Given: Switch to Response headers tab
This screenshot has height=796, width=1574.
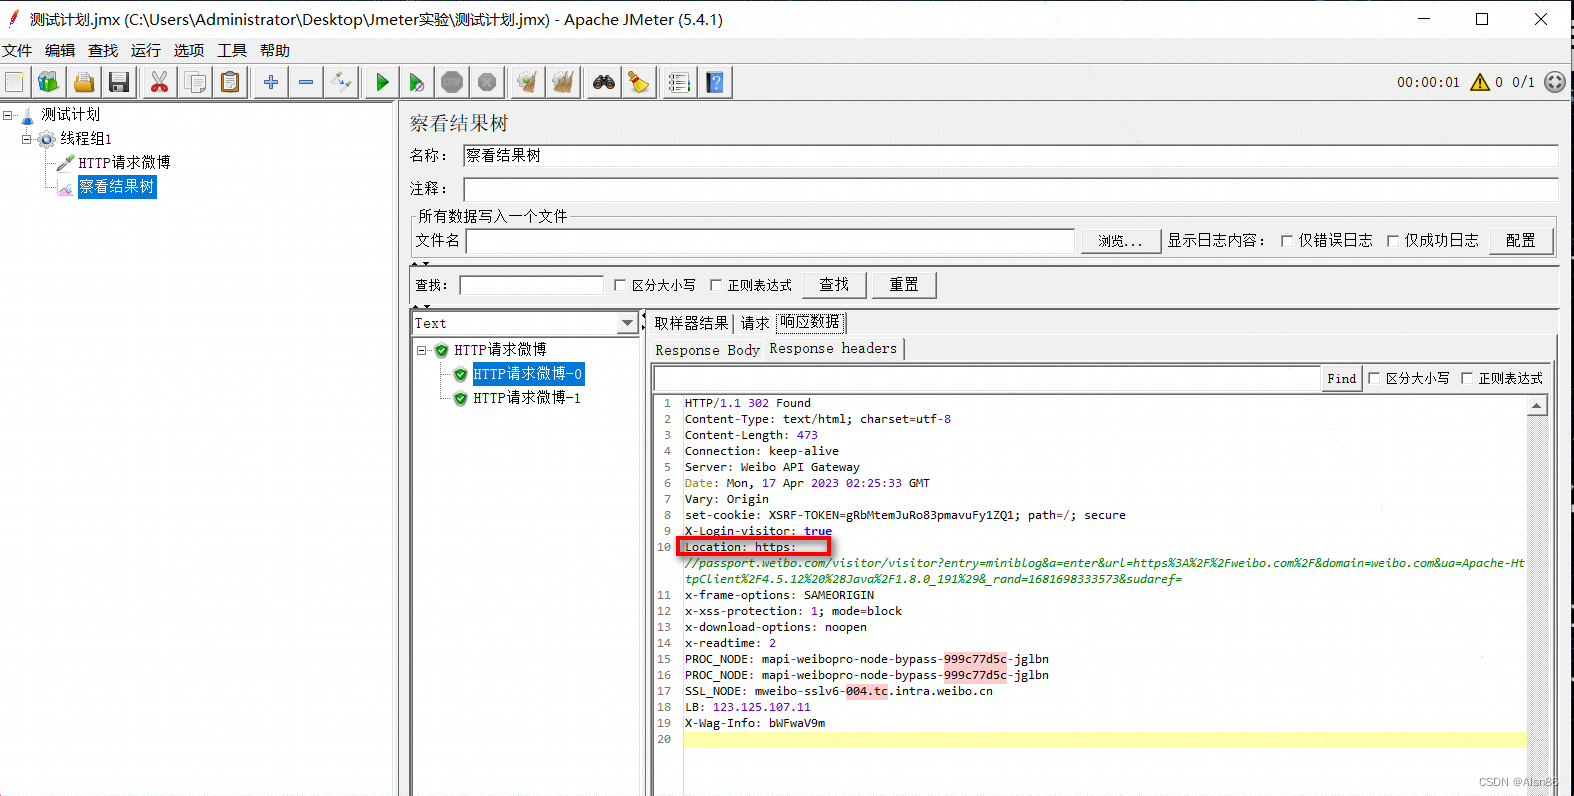Looking at the screenshot, I should pyautogui.click(x=833, y=348).
